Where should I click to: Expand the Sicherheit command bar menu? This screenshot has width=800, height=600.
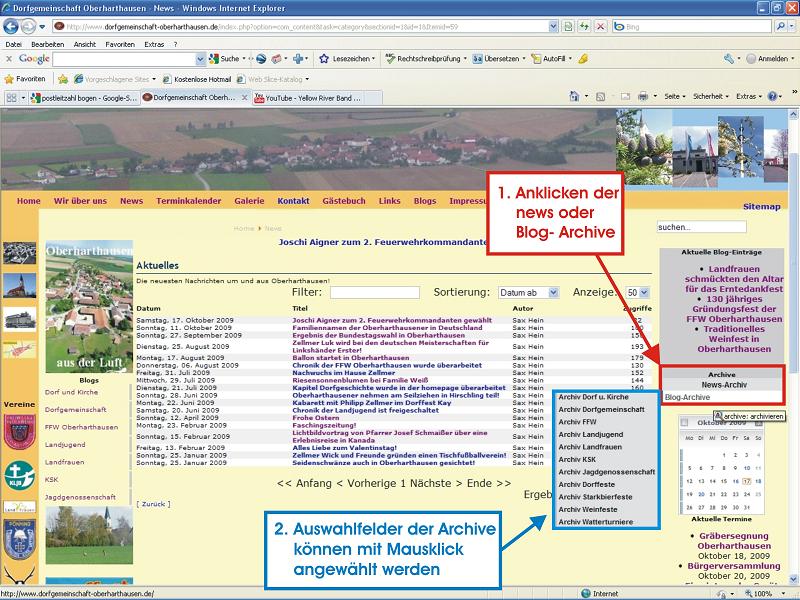click(711, 96)
